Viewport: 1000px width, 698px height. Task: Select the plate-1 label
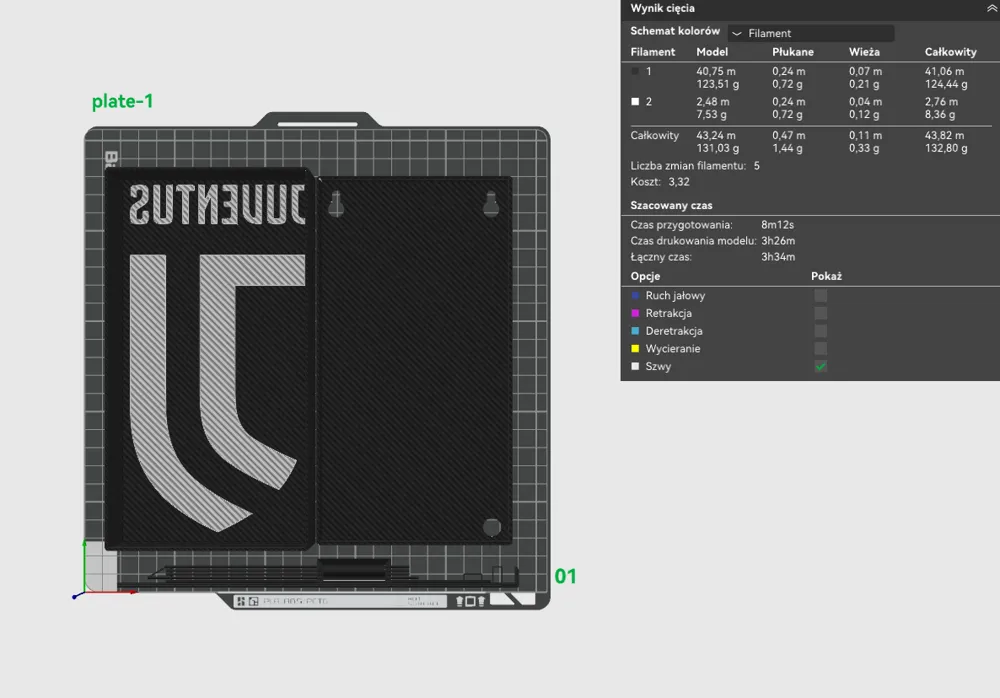tap(122, 101)
